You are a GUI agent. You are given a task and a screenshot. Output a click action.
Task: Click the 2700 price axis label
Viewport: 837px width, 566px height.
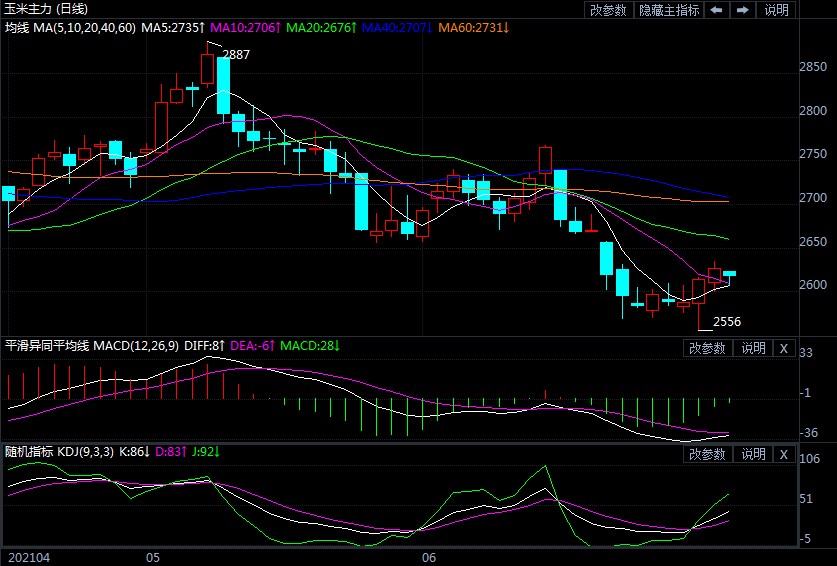tap(813, 198)
